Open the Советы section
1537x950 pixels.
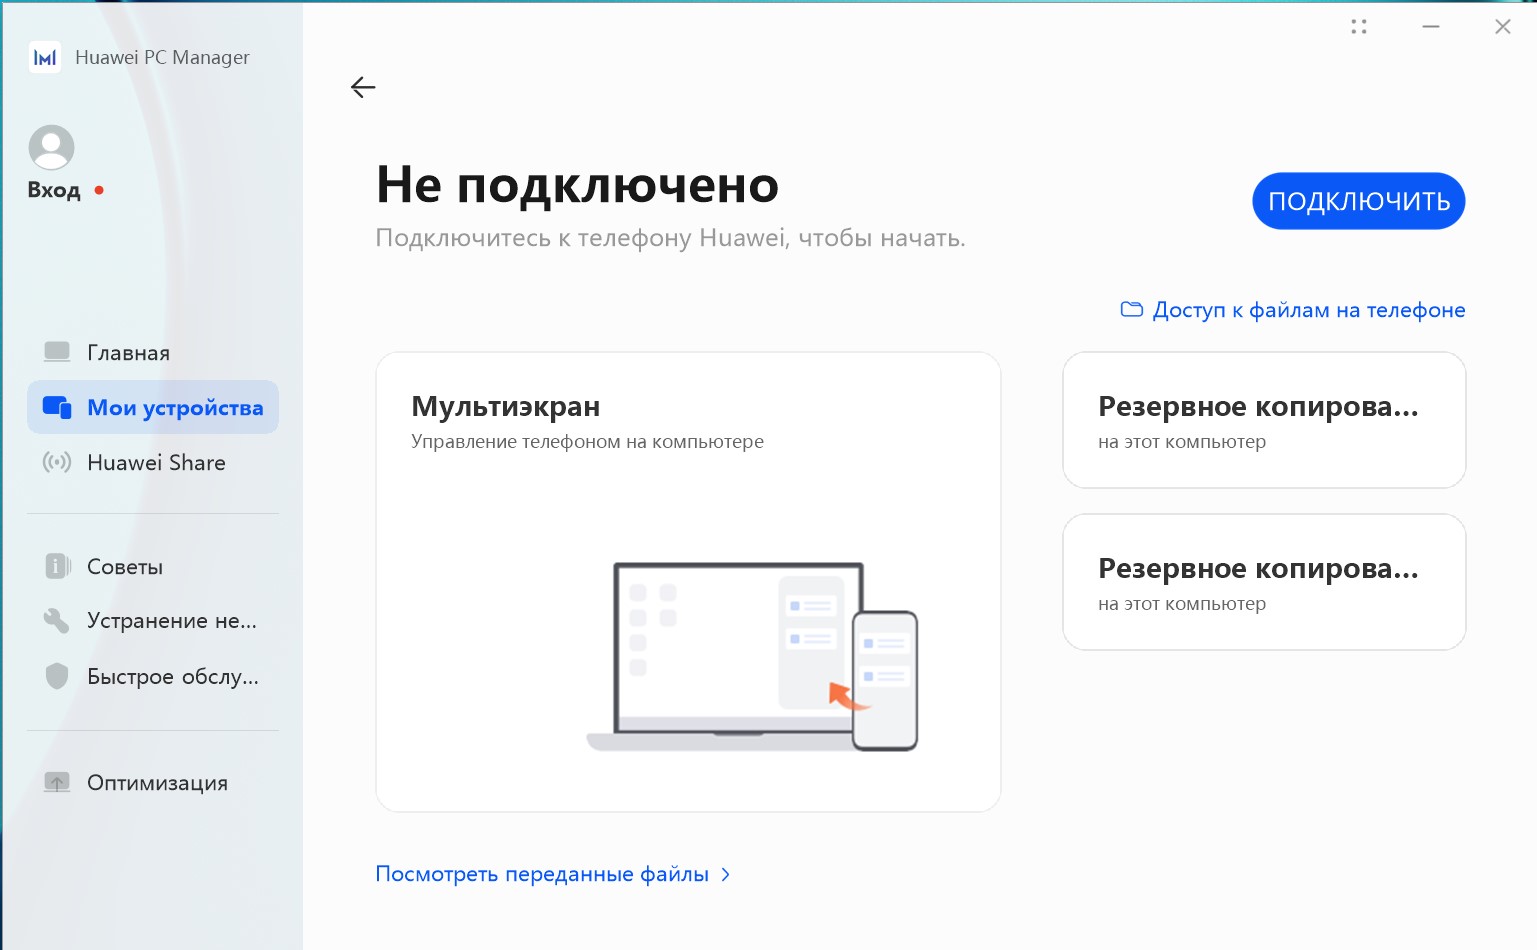[153, 566]
